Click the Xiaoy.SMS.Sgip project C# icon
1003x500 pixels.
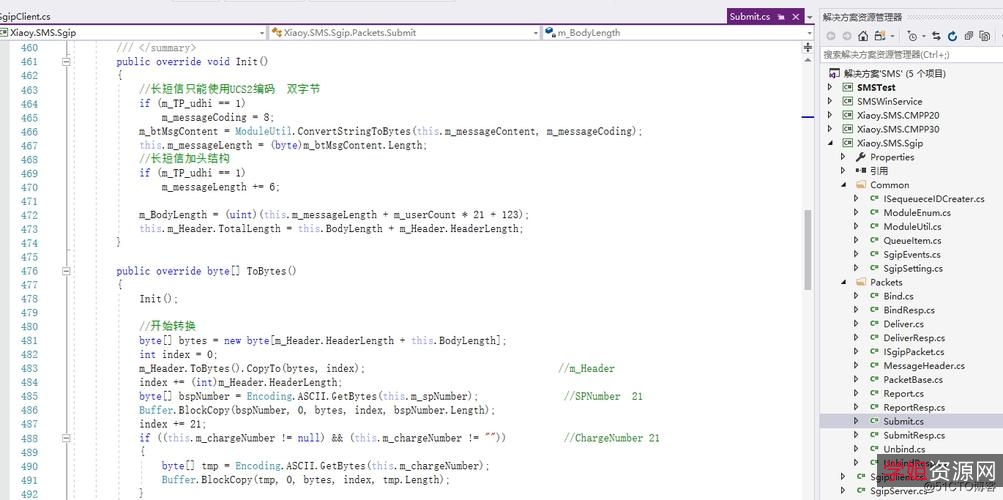(x=847, y=143)
